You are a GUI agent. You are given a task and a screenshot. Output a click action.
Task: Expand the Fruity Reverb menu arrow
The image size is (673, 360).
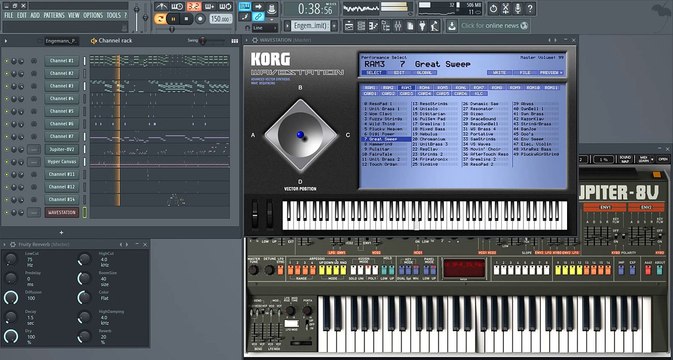[x=5, y=244]
